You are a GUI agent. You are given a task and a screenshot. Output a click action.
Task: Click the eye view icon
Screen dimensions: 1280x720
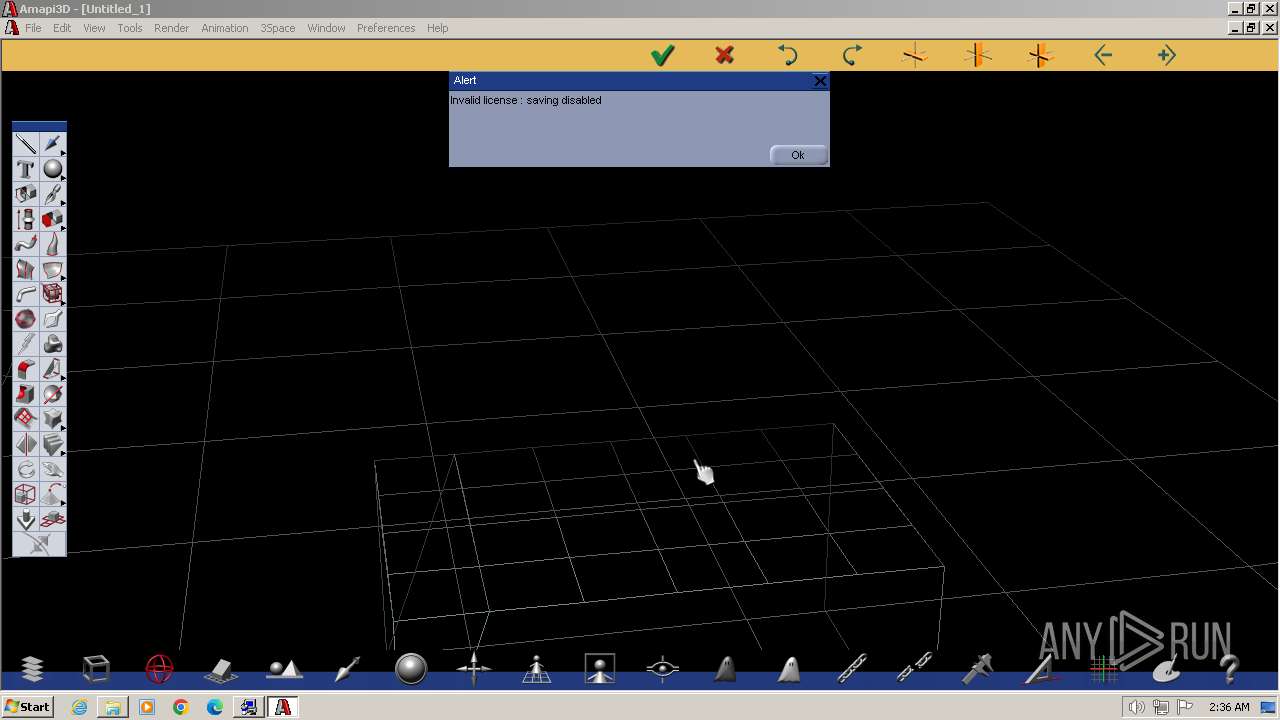click(663, 668)
